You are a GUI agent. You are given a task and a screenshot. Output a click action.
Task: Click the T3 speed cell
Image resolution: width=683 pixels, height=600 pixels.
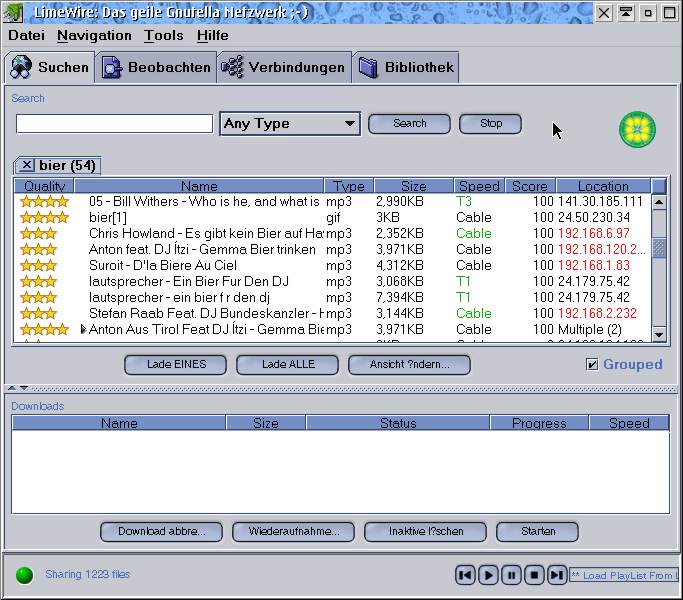tap(464, 201)
